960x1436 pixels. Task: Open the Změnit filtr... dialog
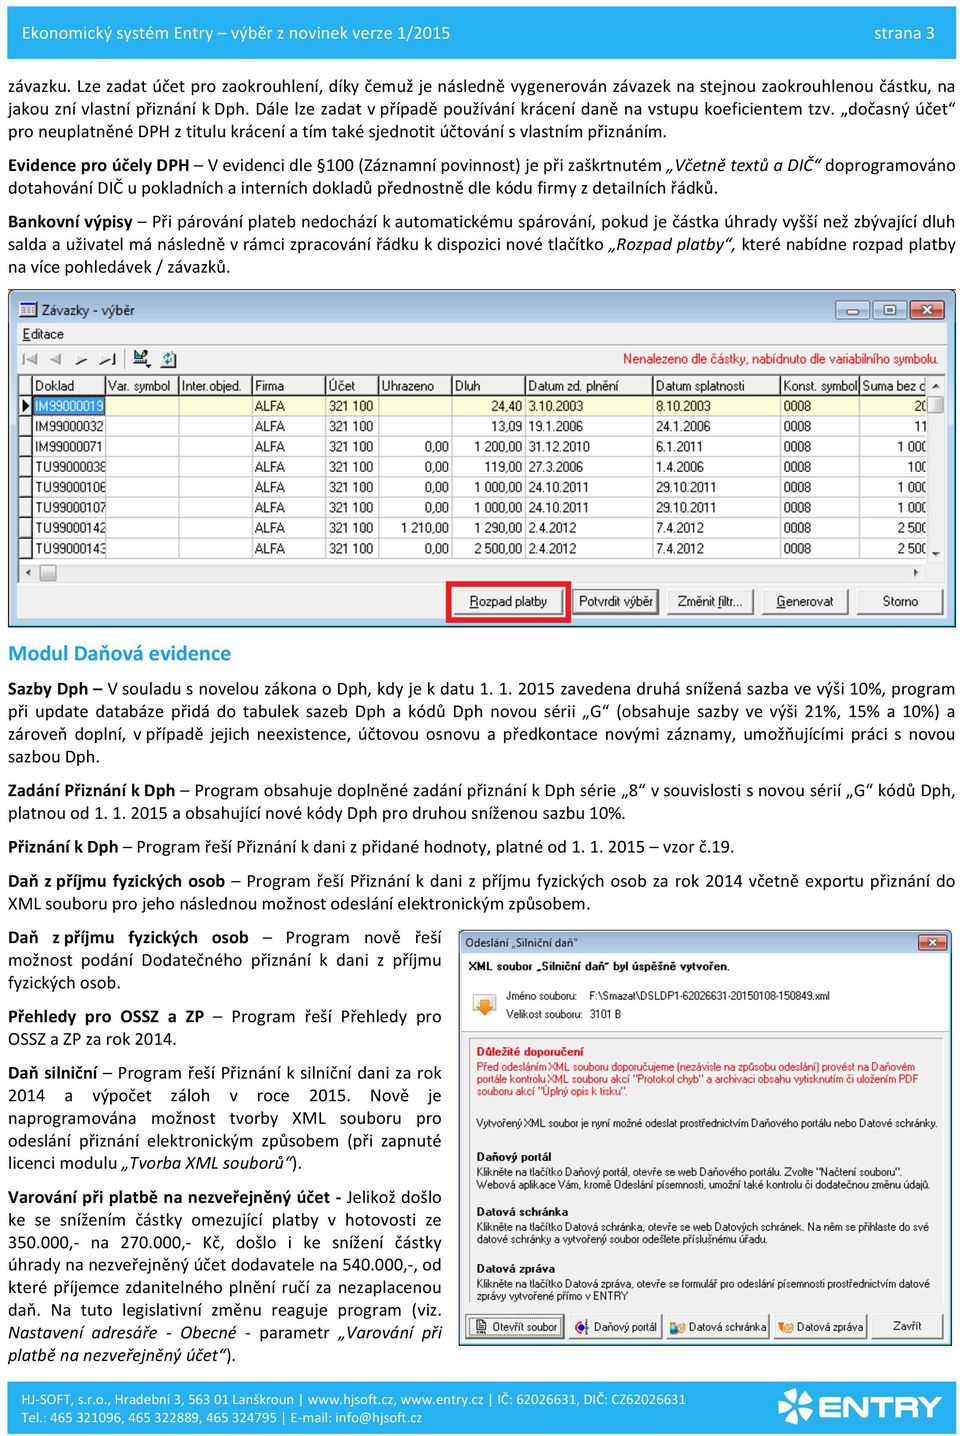tap(709, 601)
